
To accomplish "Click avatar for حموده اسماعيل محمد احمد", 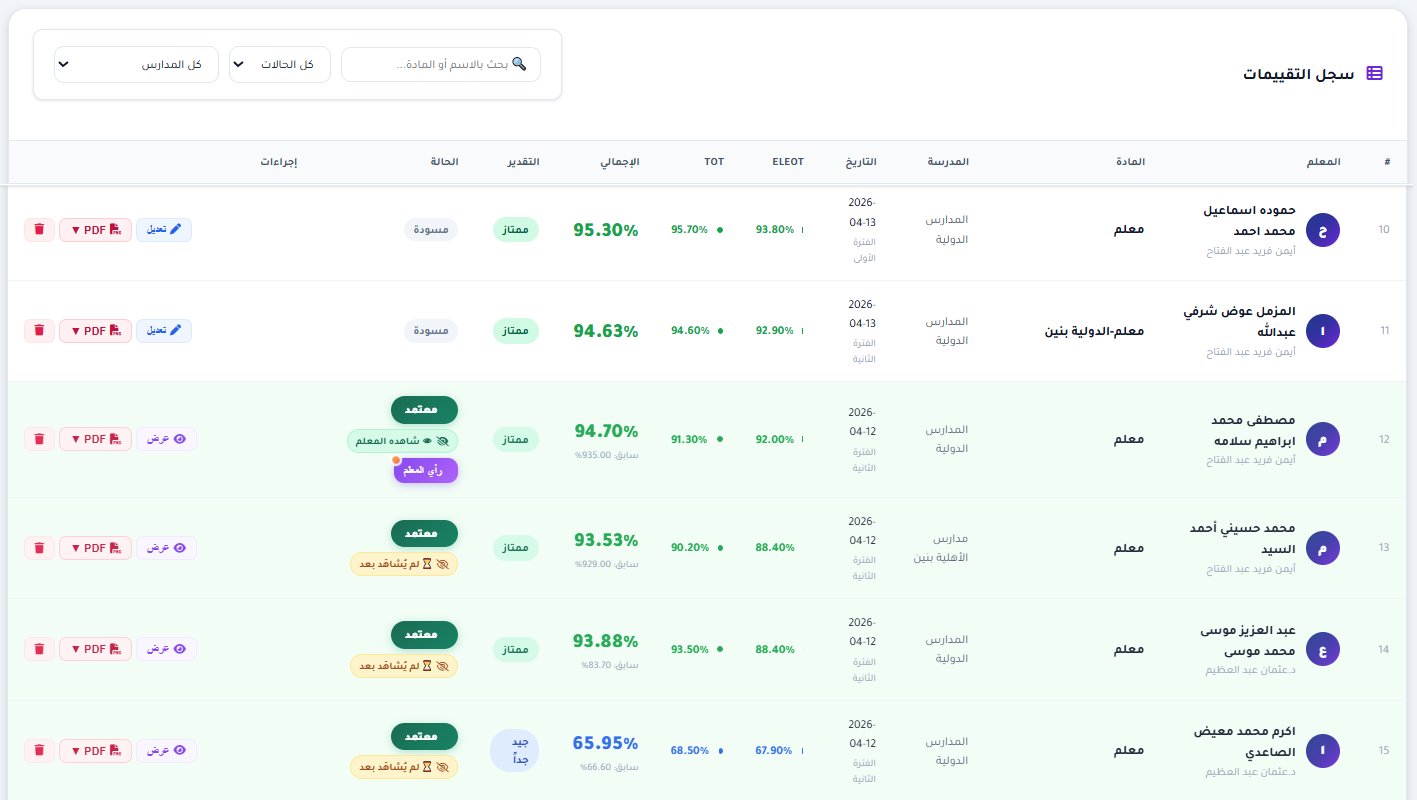I will tap(1322, 231).
